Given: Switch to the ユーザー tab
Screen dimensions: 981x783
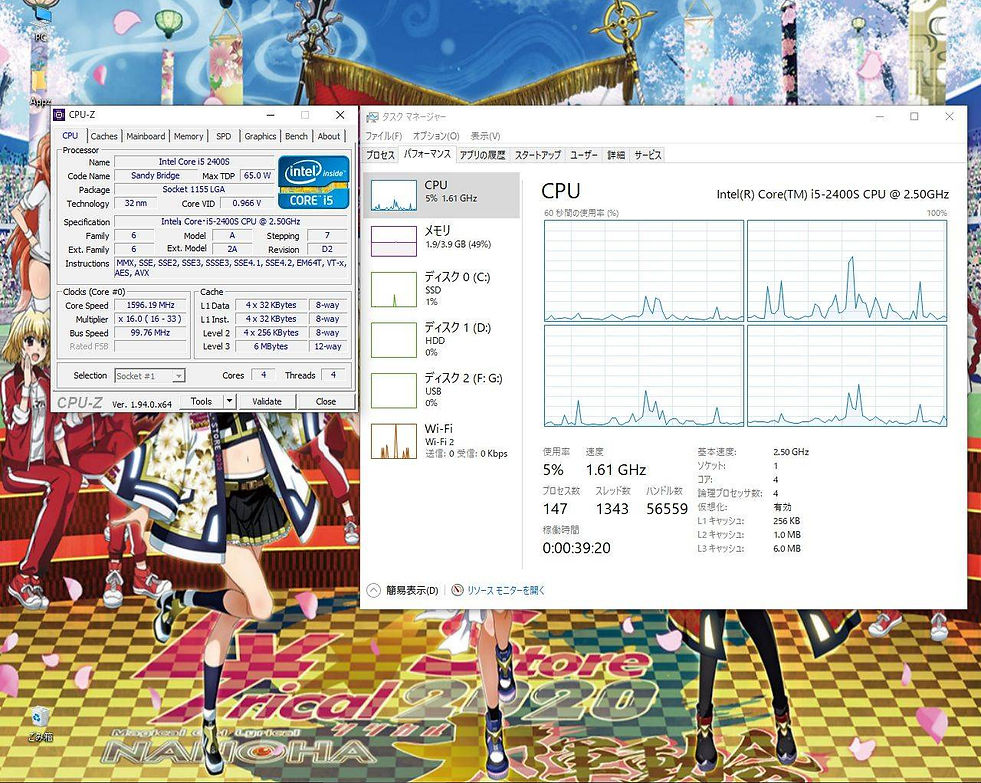Looking at the screenshot, I should pos(584,155).
